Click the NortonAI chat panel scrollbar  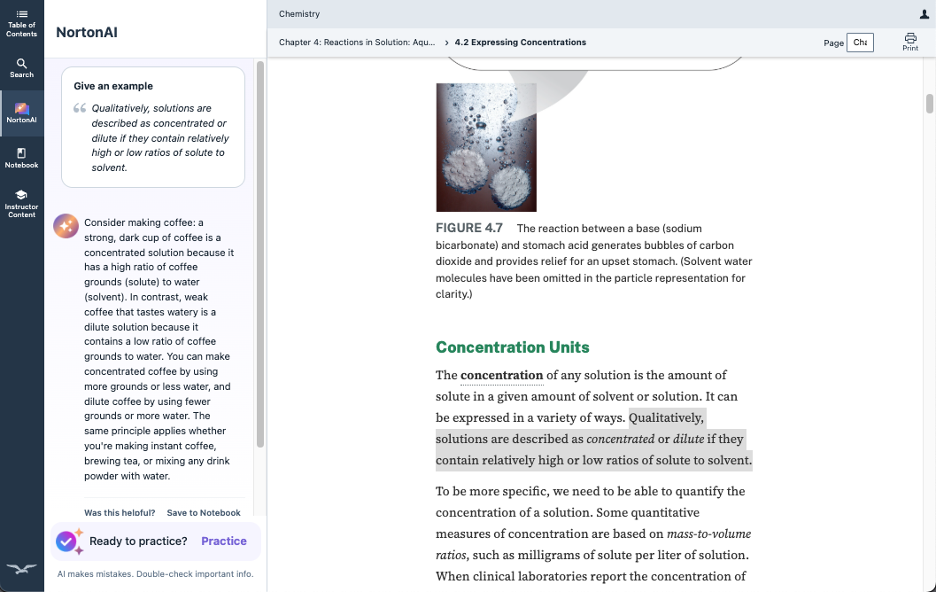(260, 254)
